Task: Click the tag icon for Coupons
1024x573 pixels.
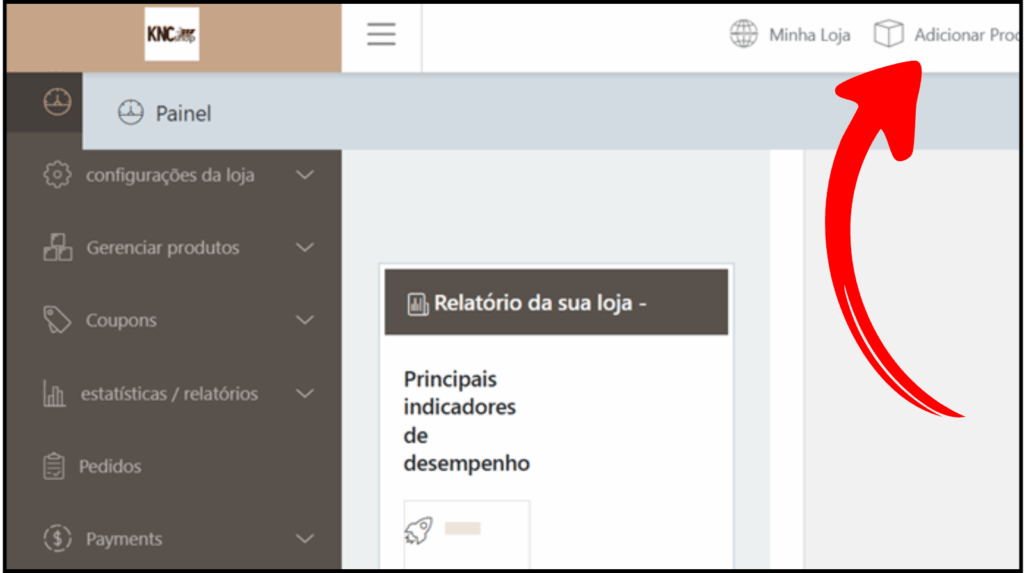Action: (x=58, y=321)
